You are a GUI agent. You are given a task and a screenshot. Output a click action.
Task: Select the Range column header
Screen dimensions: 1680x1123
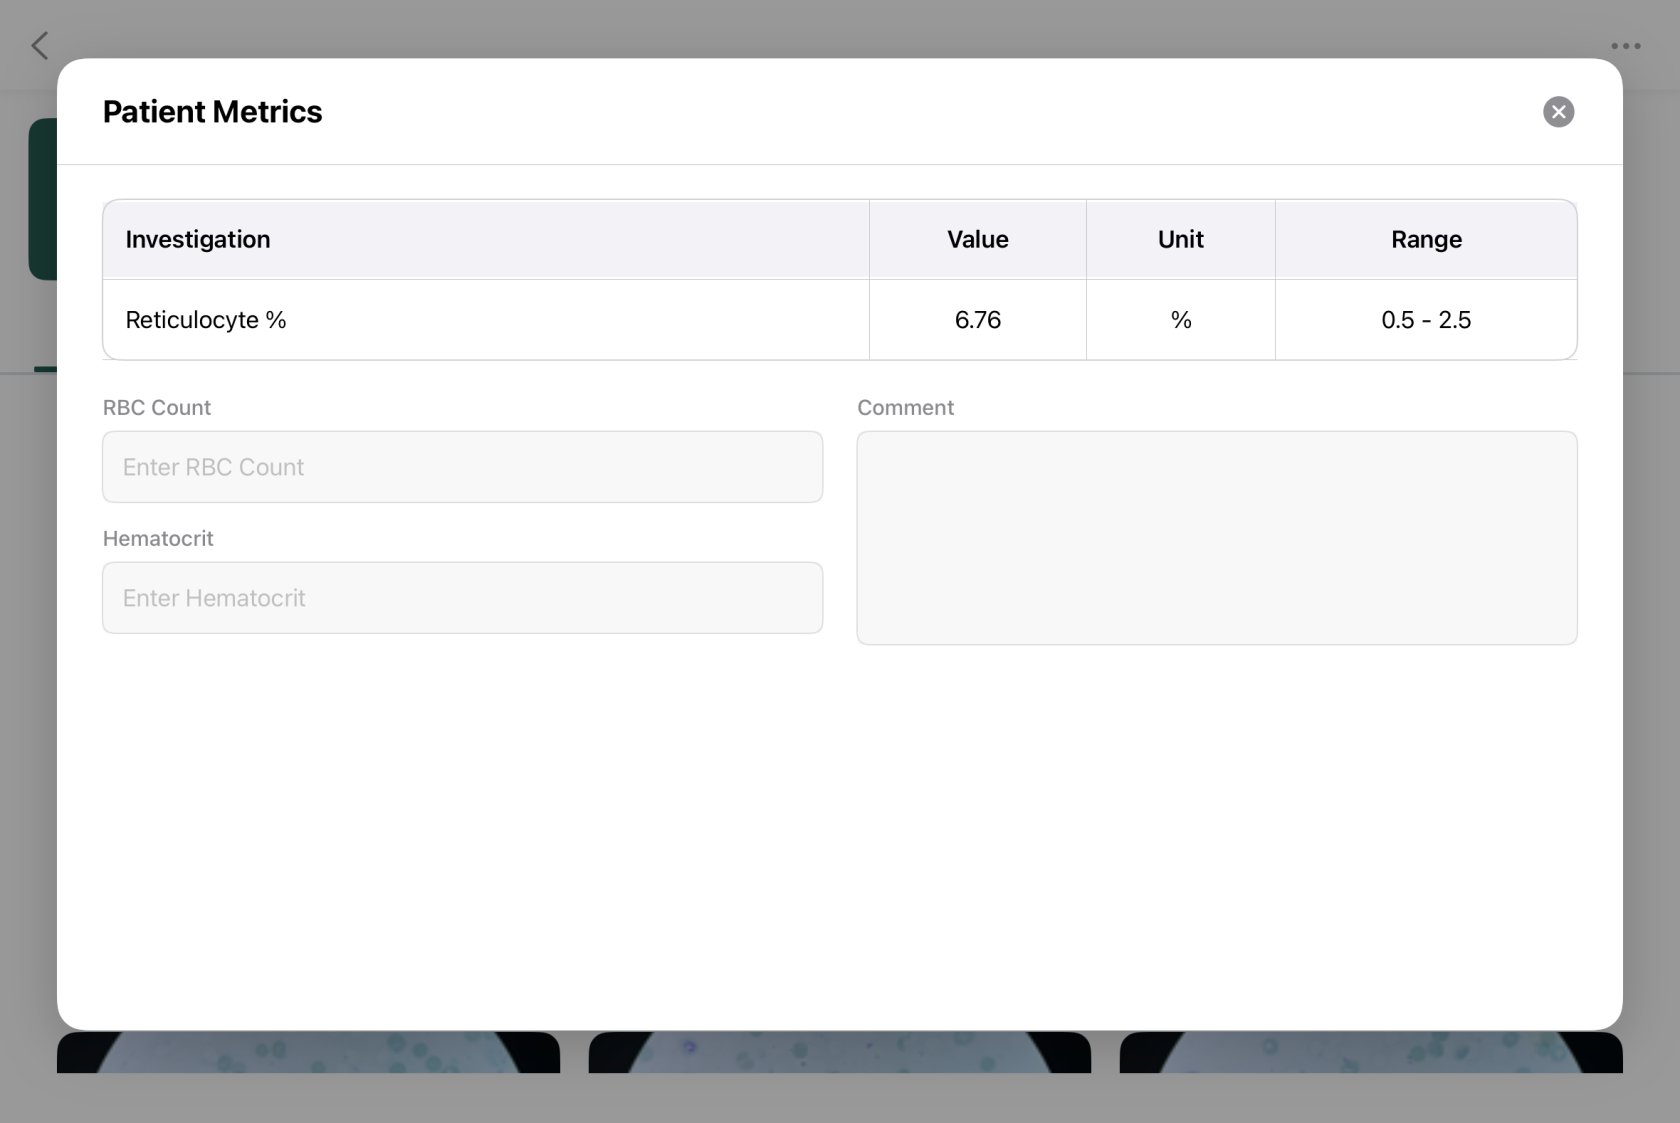click(1426, 239)
